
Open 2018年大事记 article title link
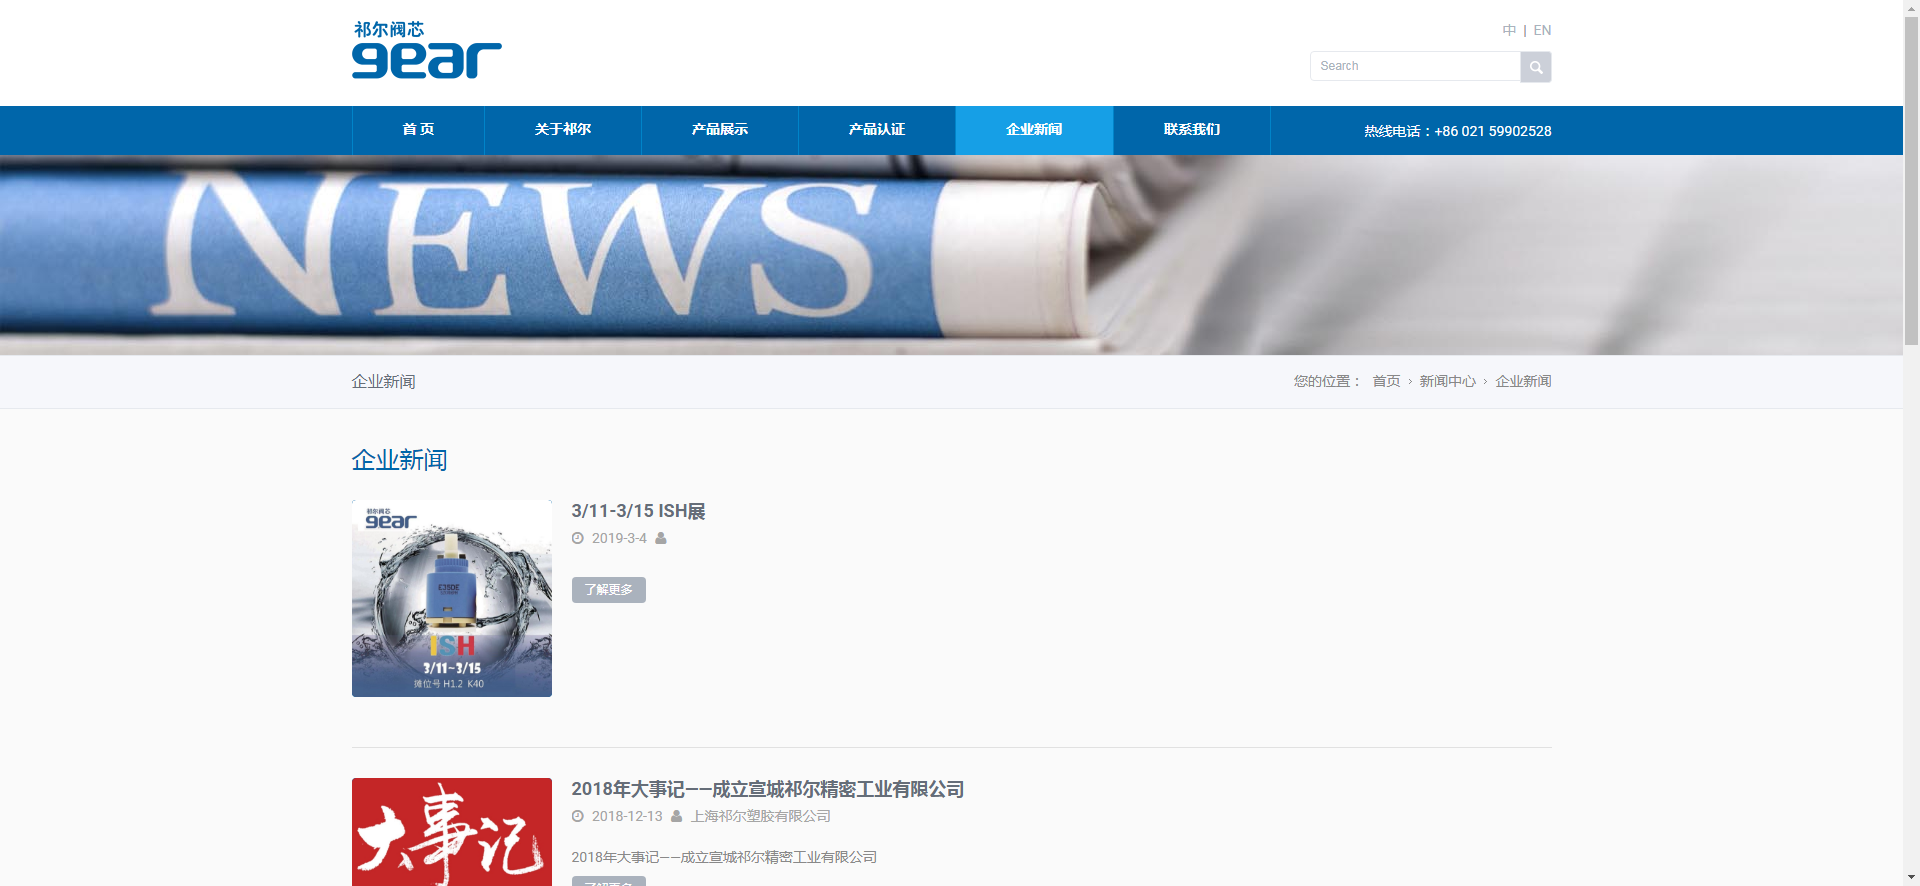767,789
